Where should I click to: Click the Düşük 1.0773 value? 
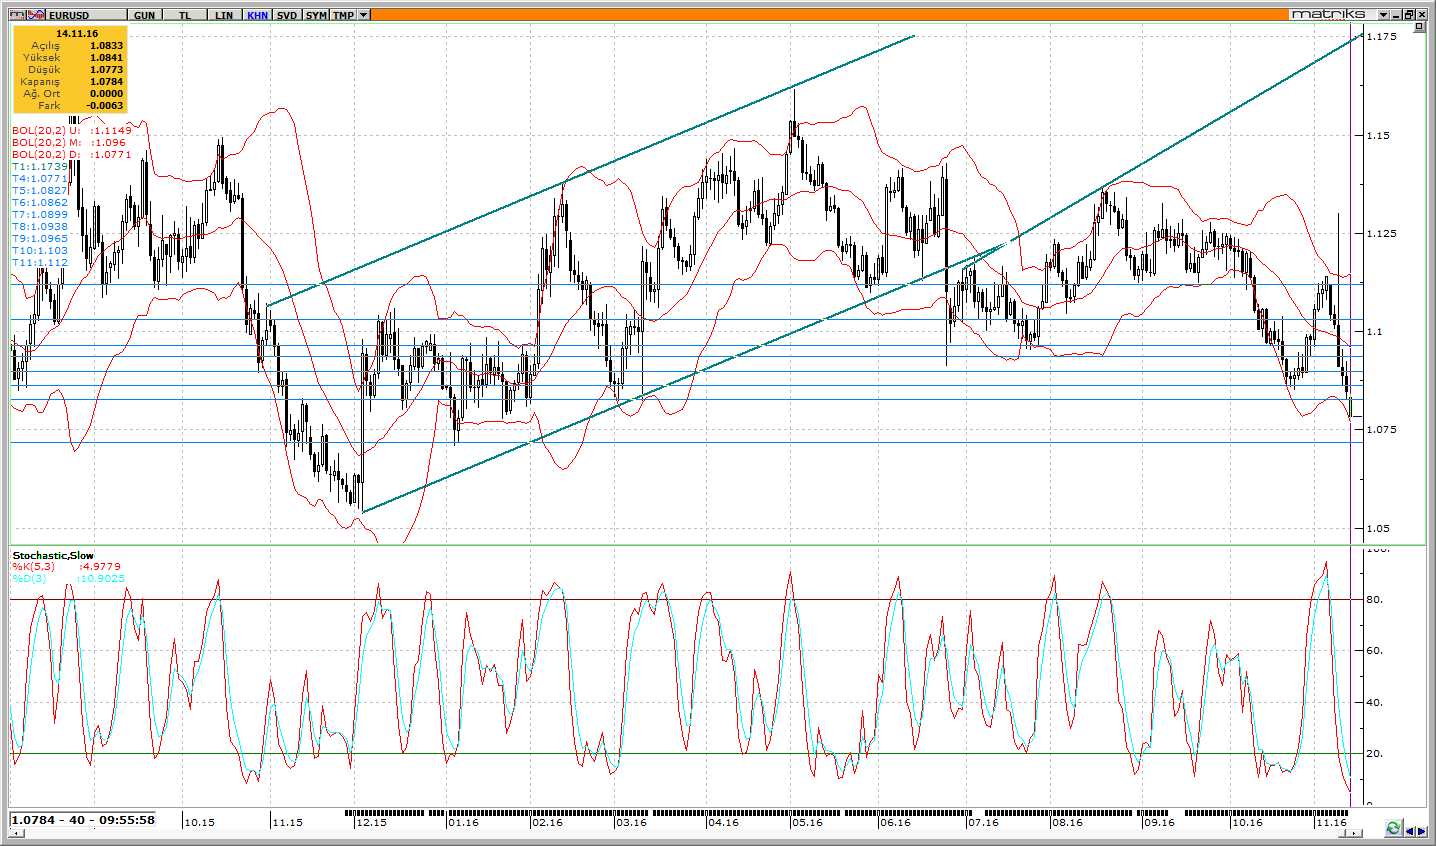pyautogui.click(x=106, y=70)
